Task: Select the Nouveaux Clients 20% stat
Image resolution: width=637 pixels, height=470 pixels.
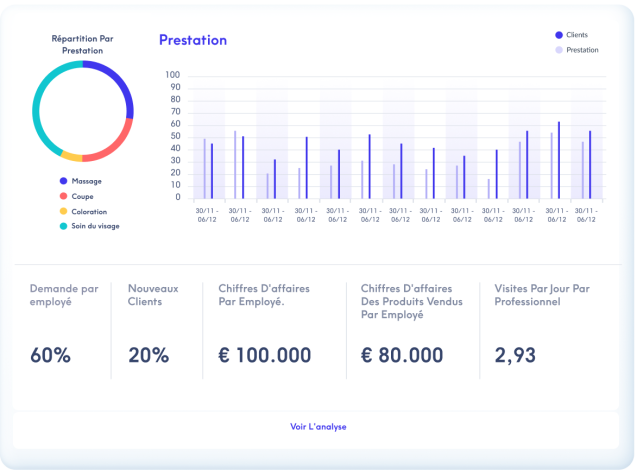Action: pos(148,355)
